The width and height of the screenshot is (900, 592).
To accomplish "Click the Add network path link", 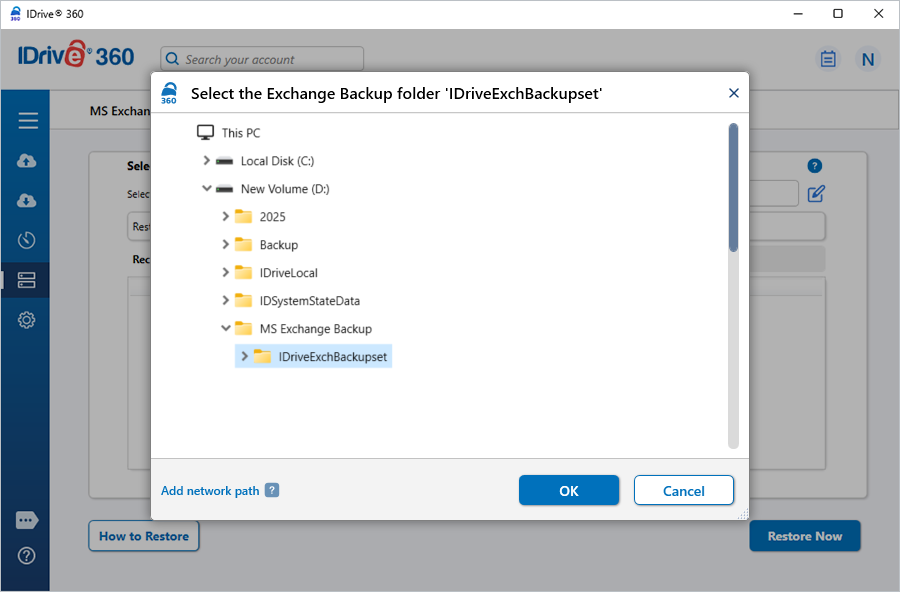I will (x=210, y=491).
